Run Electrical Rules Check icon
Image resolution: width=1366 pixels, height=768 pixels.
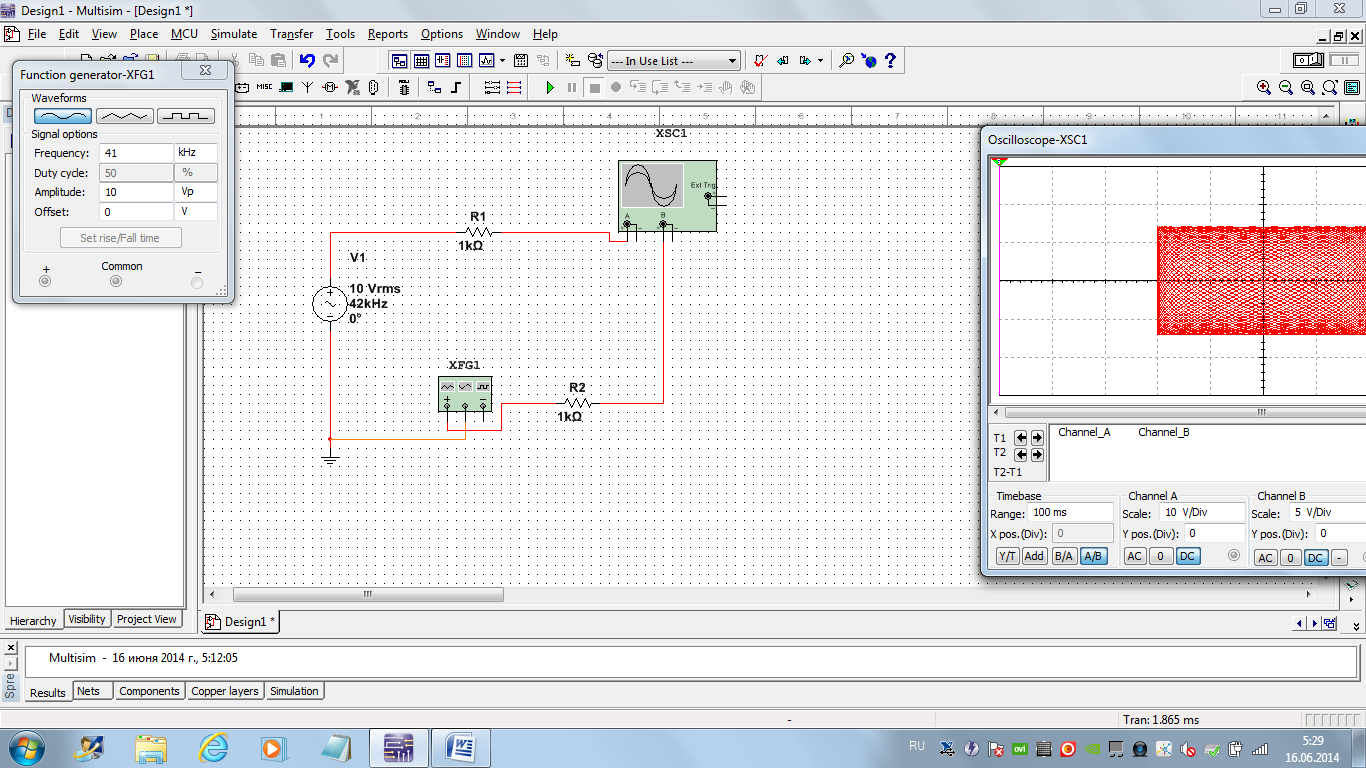(x=760, y=61)
